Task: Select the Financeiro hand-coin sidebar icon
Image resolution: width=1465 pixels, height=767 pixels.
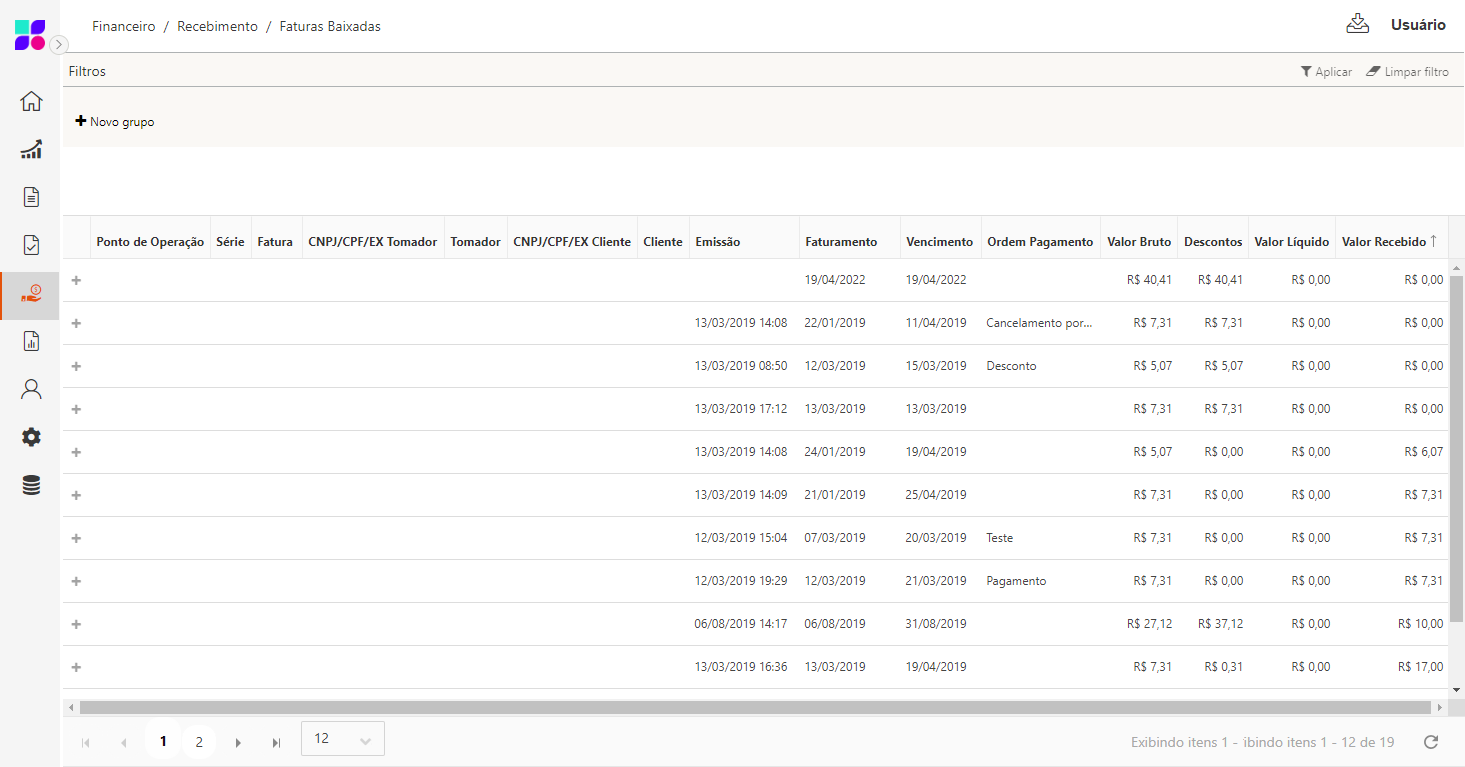Action: click(31, 294)
